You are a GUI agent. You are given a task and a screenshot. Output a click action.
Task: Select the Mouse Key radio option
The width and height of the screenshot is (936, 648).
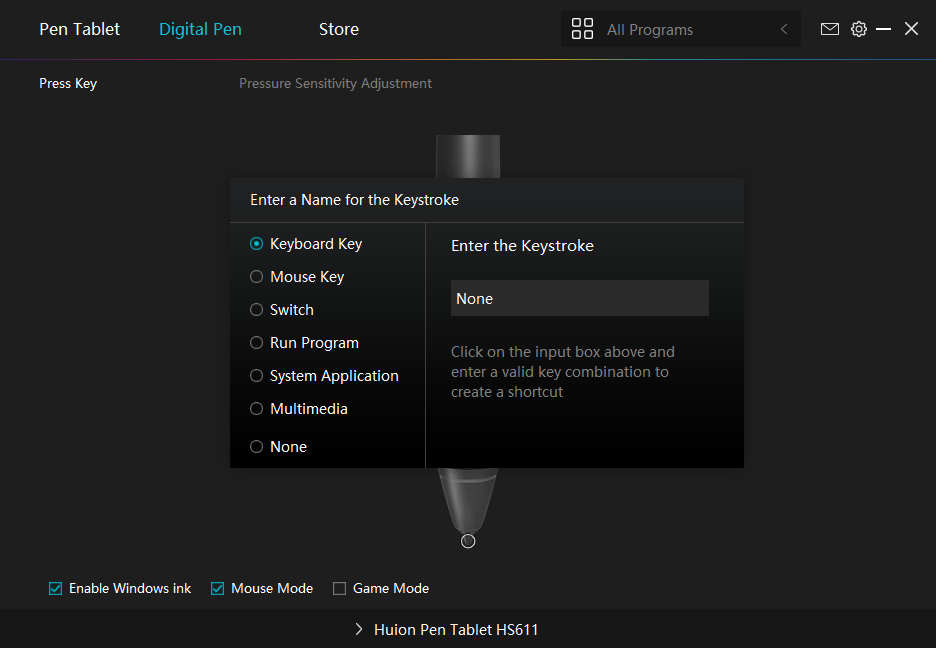point(256,277)
